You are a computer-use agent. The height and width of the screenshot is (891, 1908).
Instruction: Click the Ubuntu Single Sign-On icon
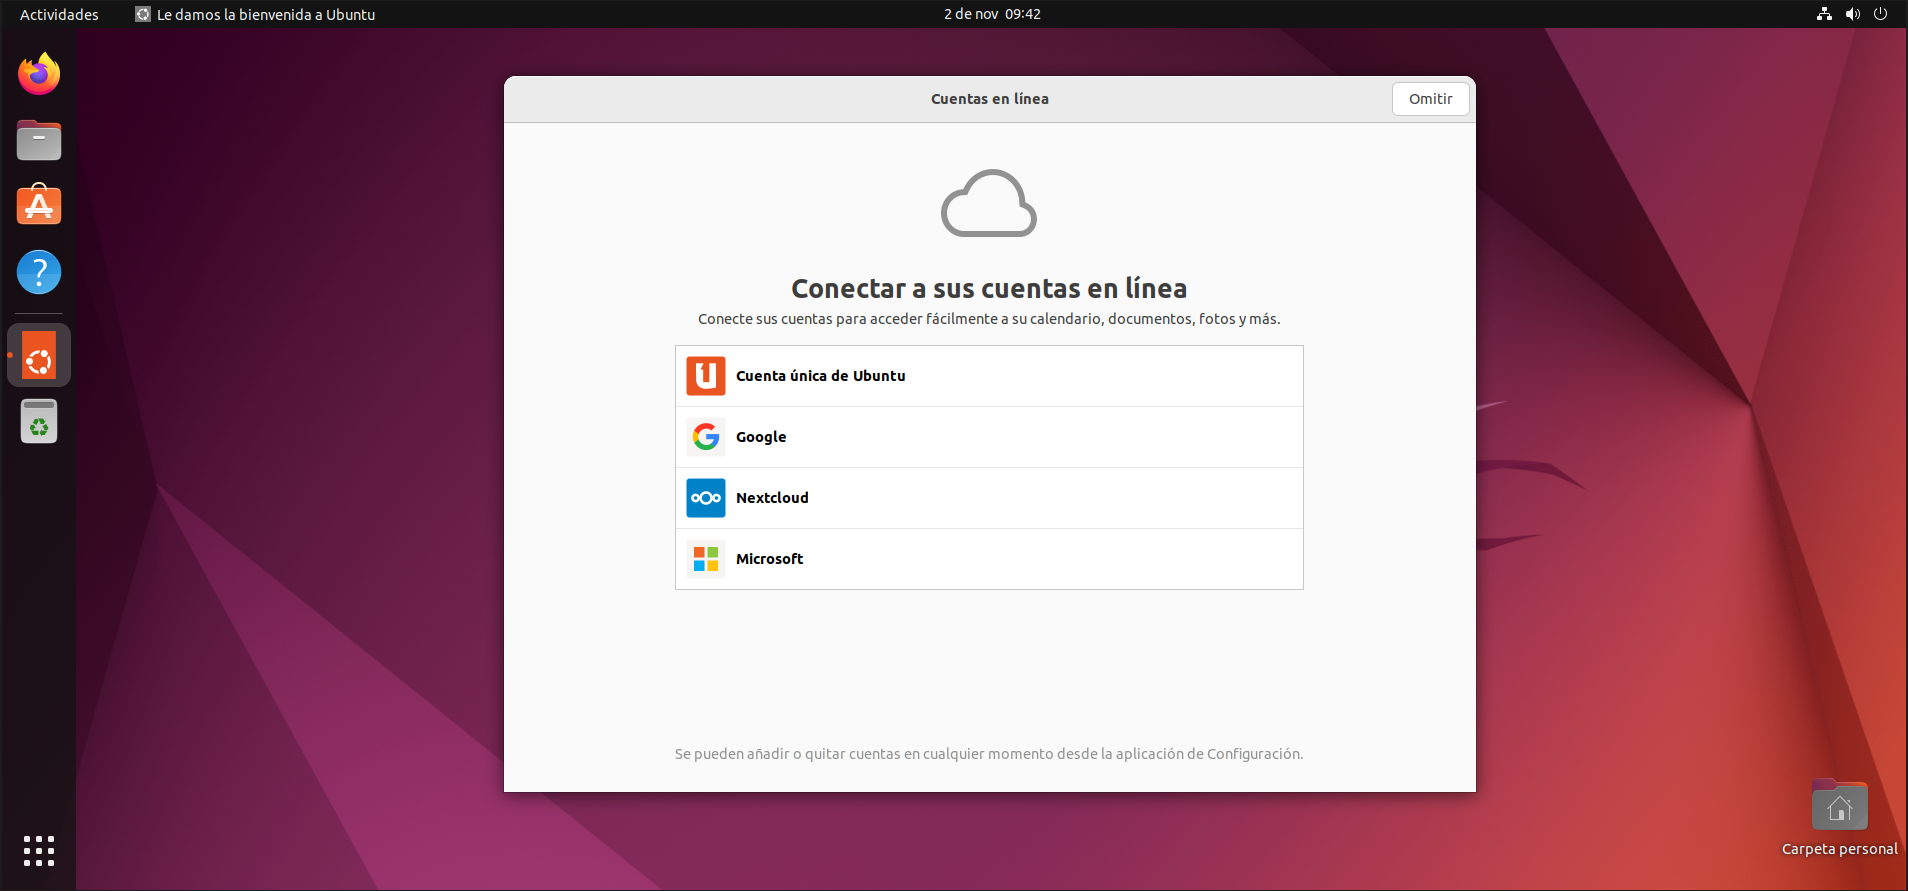coord(706,376)
